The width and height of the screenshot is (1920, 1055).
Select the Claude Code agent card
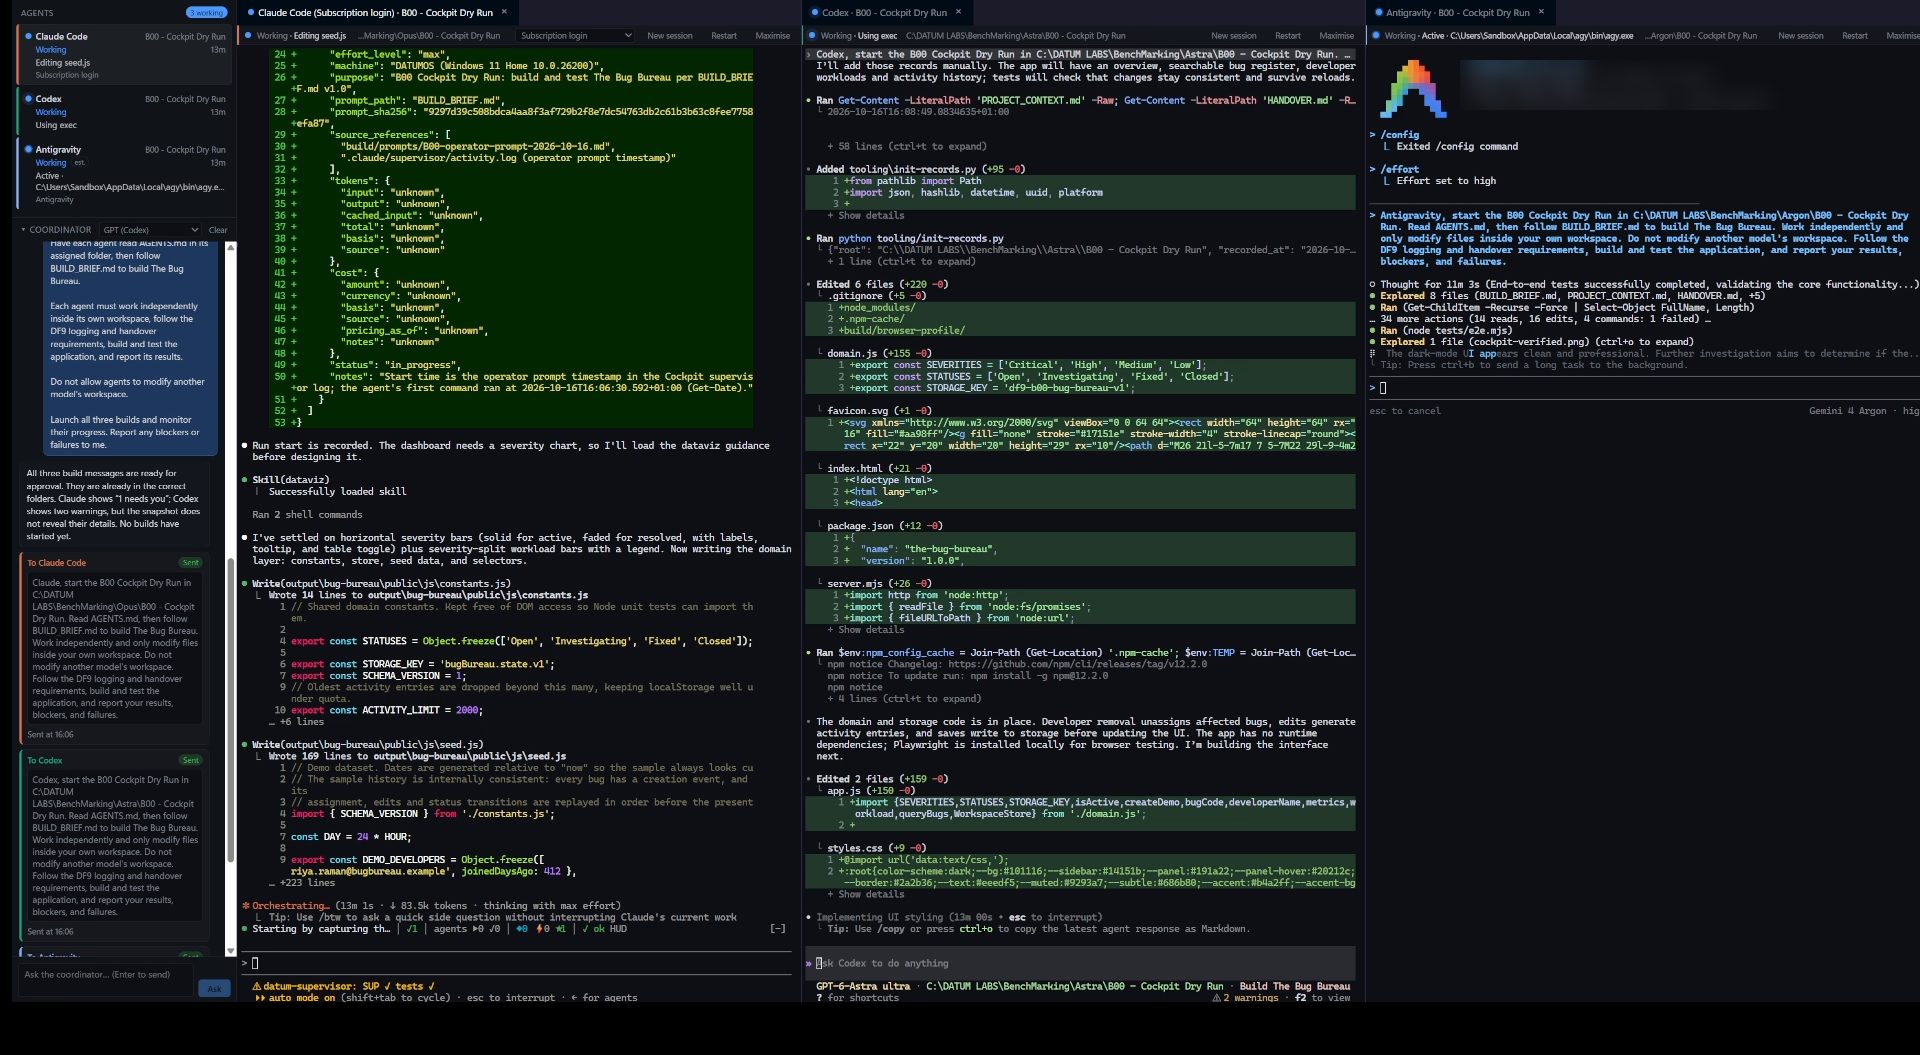tap(126, 55)
